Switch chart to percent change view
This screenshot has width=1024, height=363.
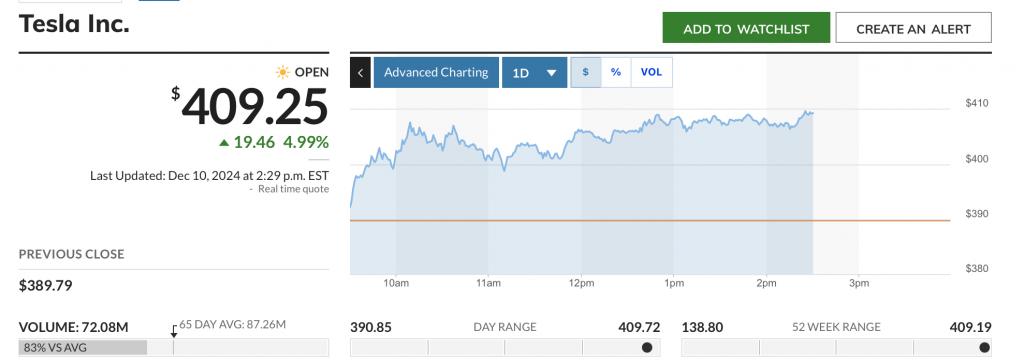(616, 72)
